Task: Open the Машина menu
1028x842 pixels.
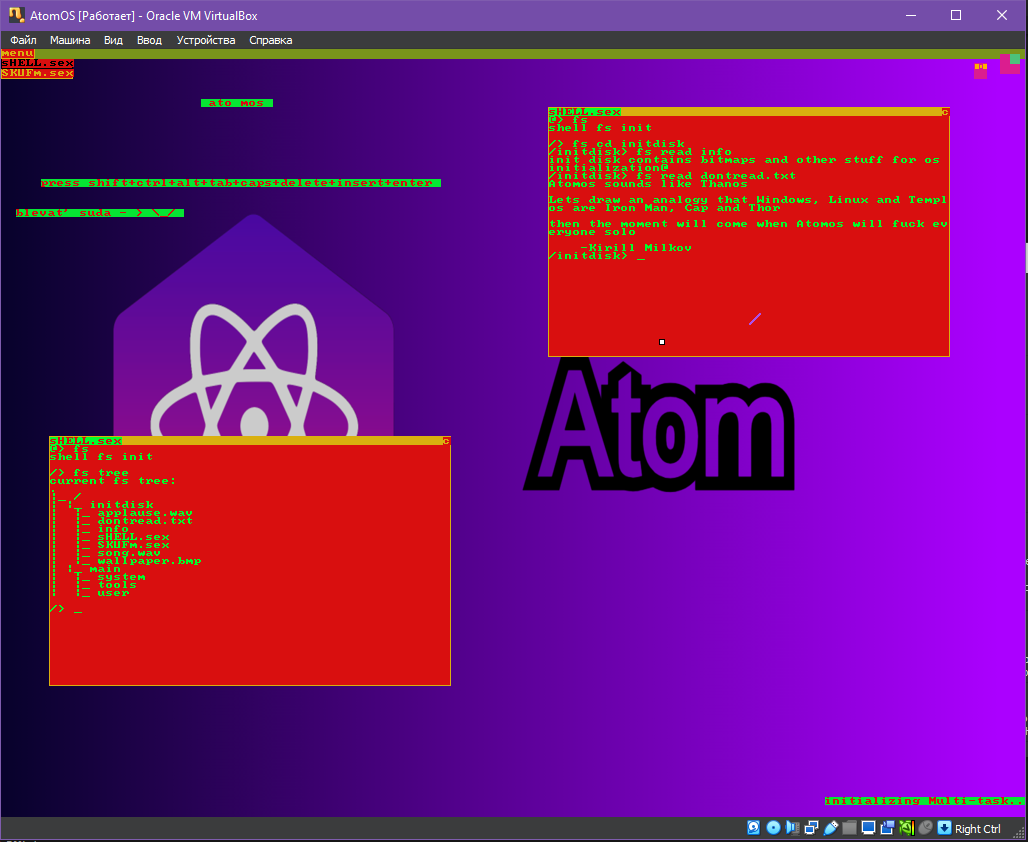Action: click(70, 40)
